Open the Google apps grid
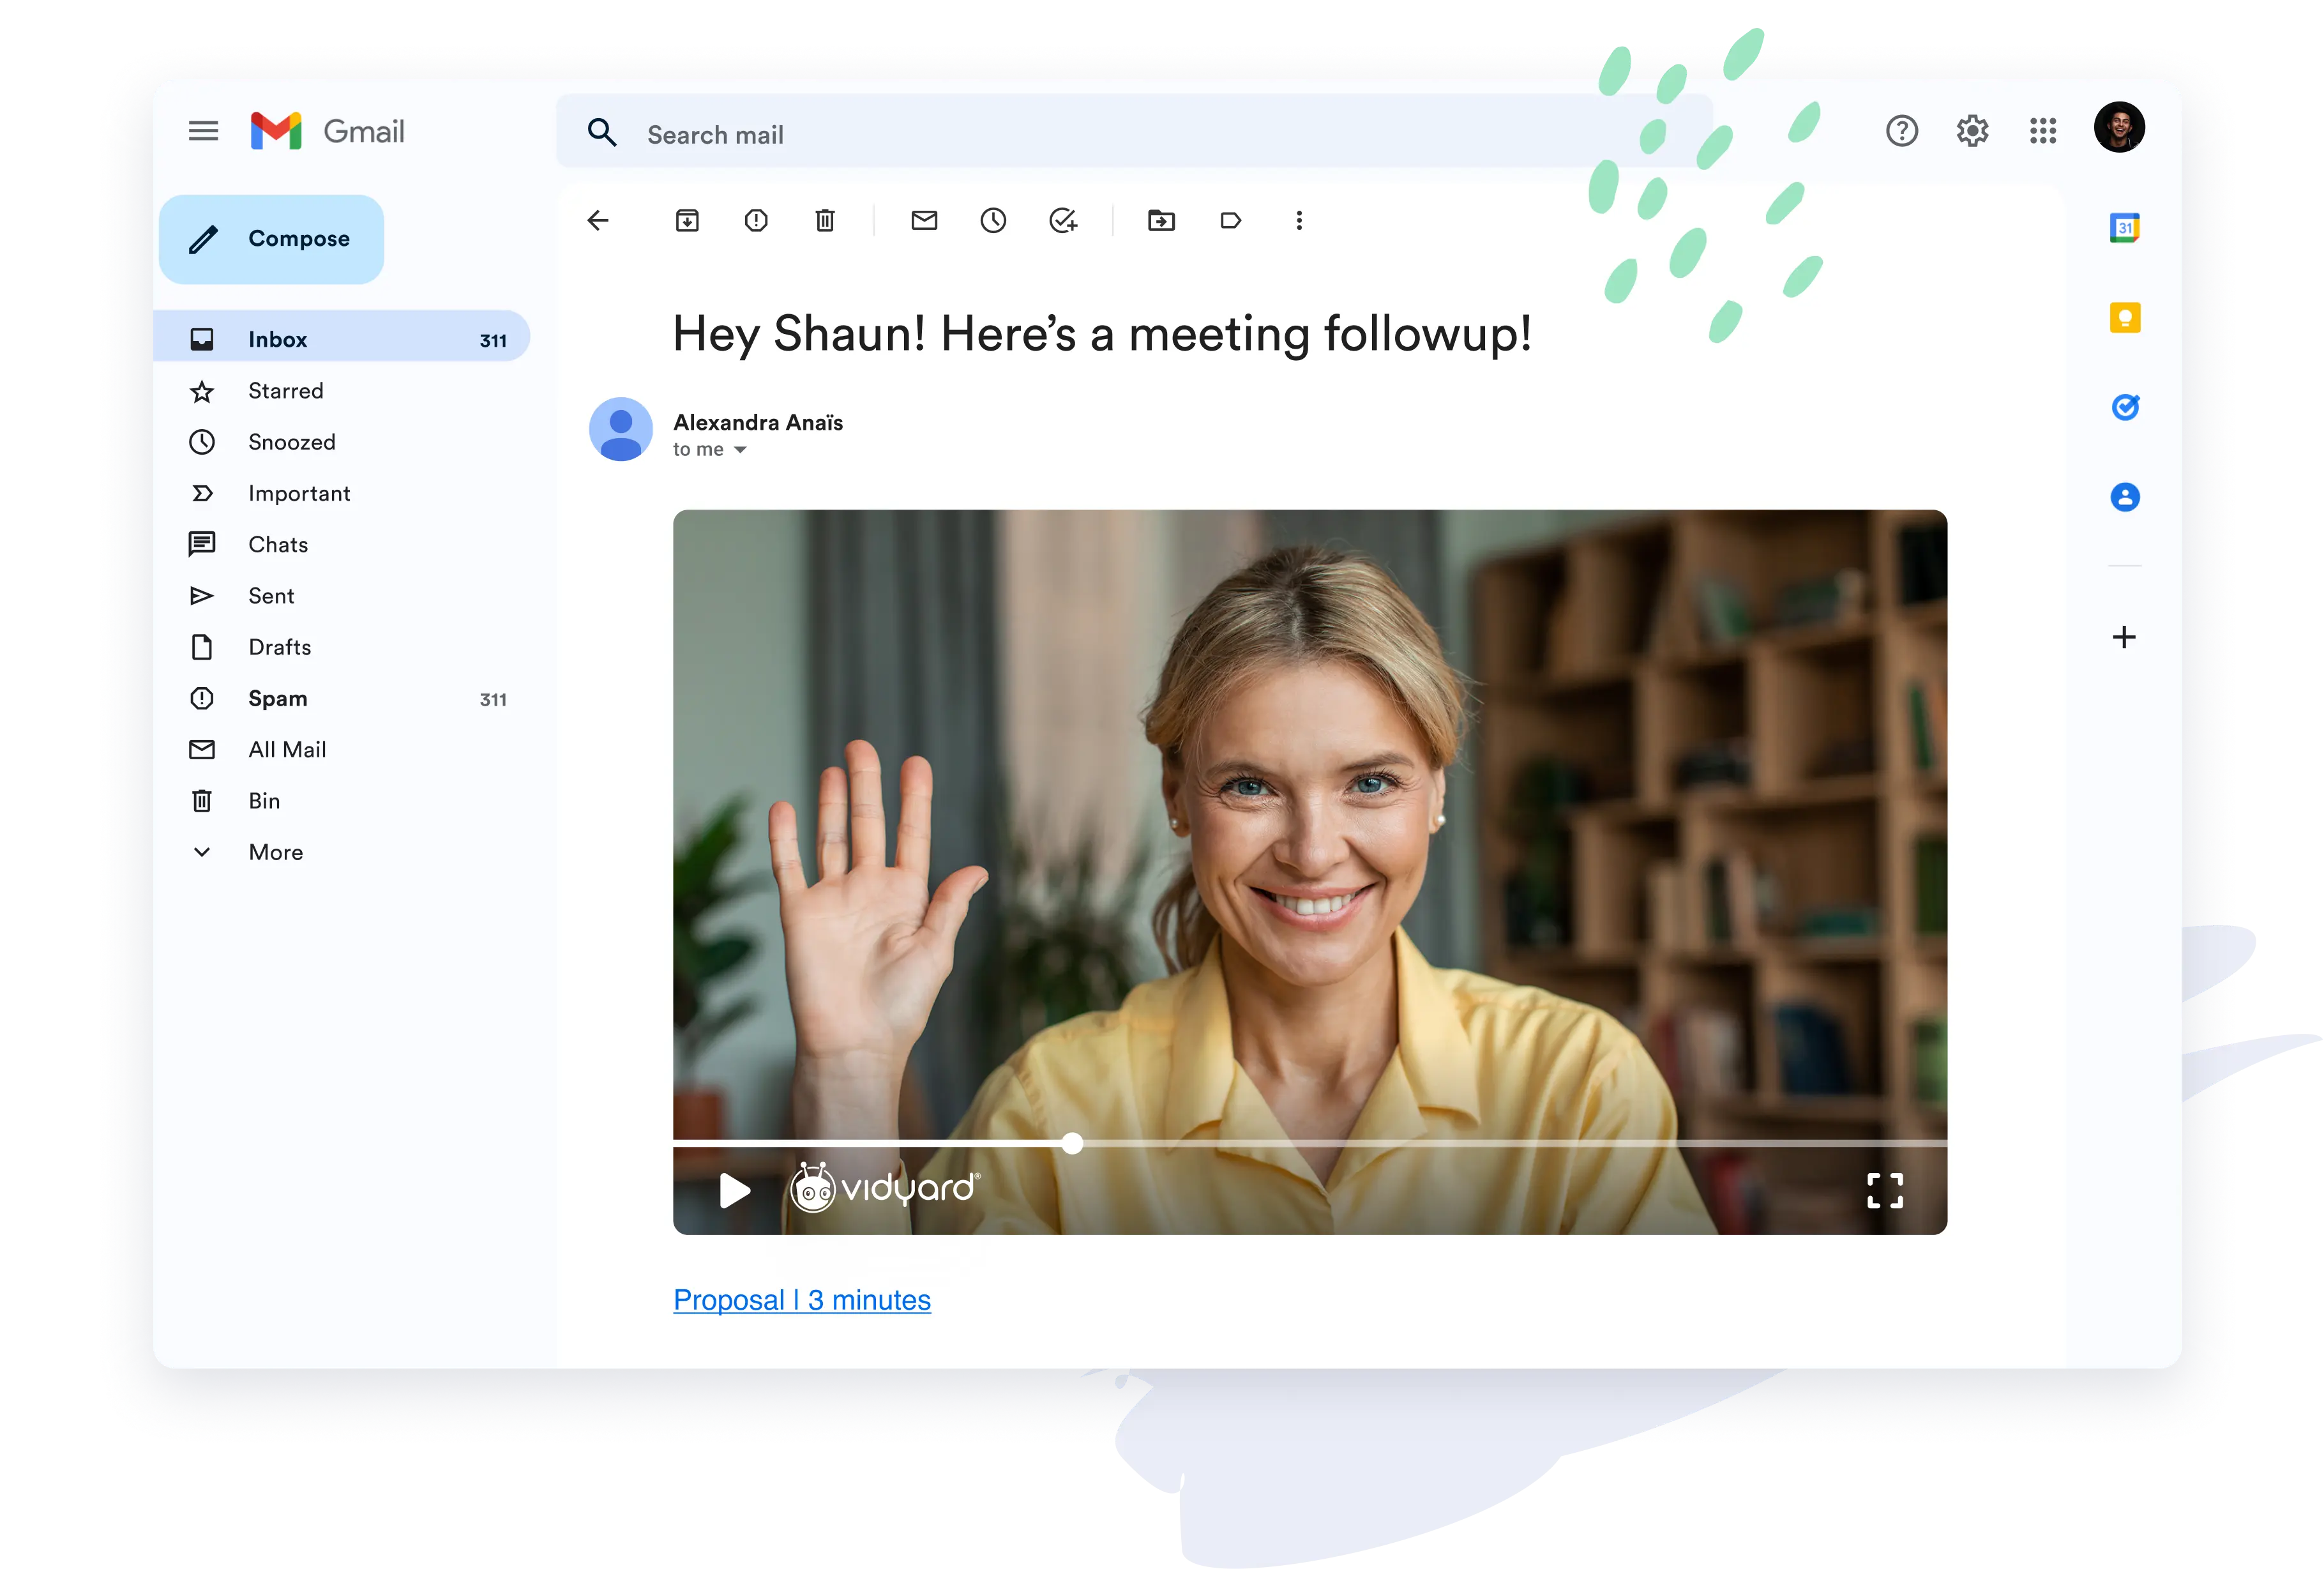 click(2044, 130)
